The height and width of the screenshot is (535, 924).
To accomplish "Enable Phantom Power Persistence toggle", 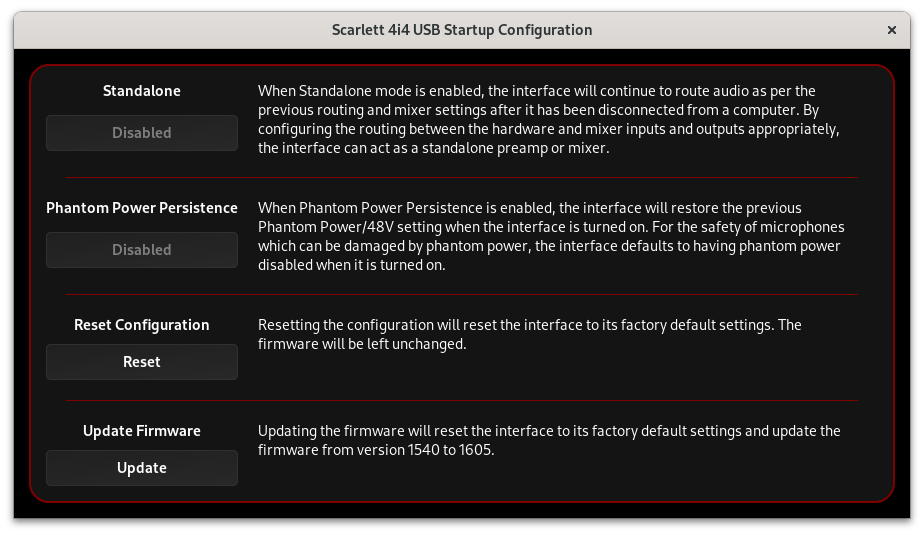I will click(x=142, y=250).
